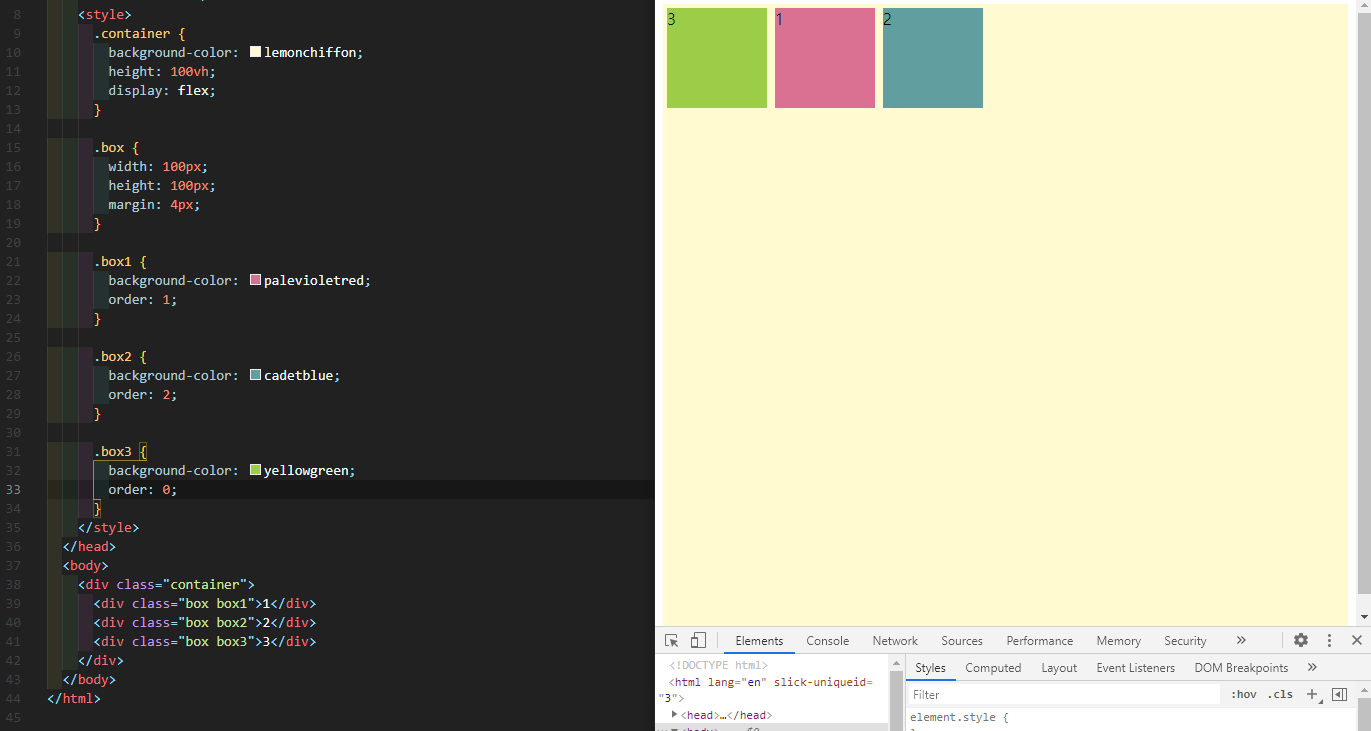Open the Performance tab
The image size is (1371, 731).
1040,641
